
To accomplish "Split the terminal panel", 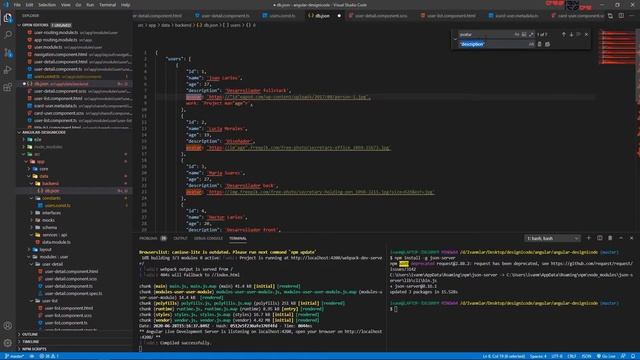I will coord(600,238).
